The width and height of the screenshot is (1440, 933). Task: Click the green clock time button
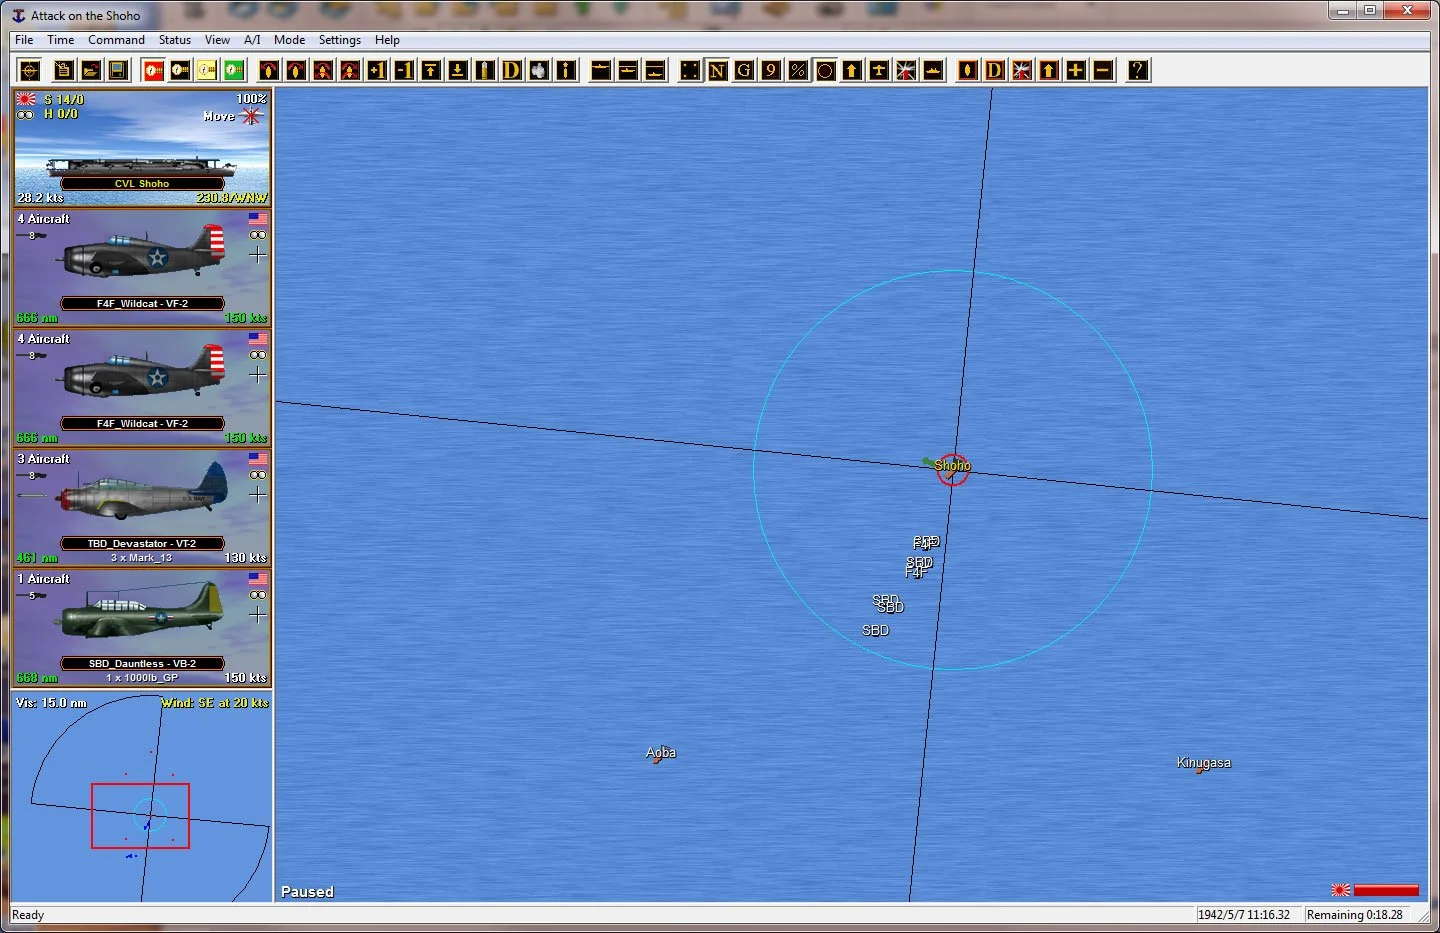(x=234, y=70)
